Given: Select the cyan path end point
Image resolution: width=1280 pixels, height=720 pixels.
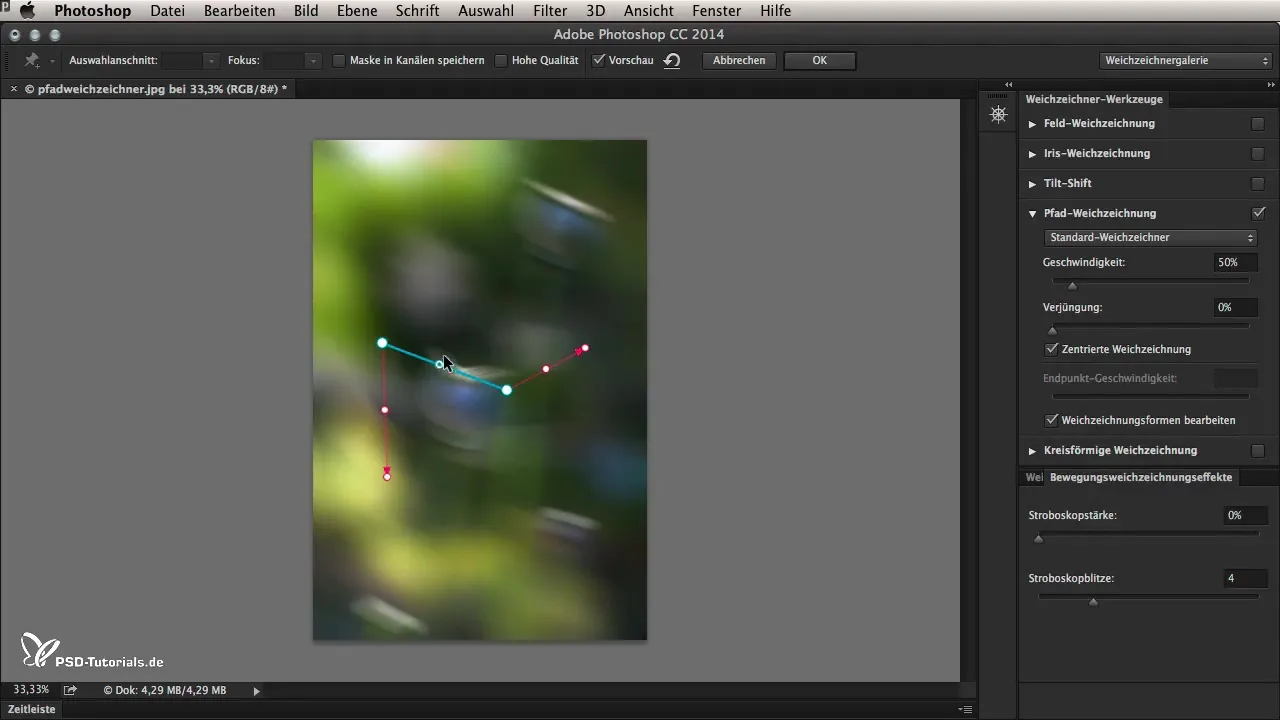Looking at the screenshot, I should [x=507, y=390].
